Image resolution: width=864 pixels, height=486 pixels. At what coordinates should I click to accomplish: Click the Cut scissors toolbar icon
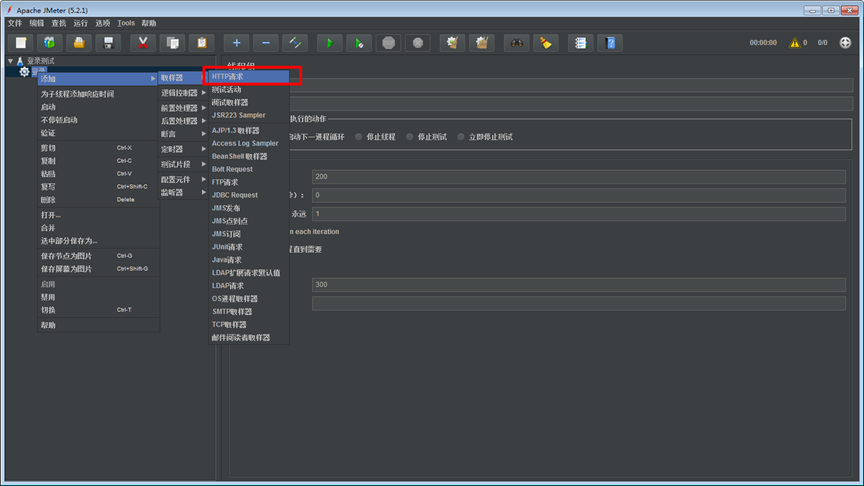pos(143,42)
